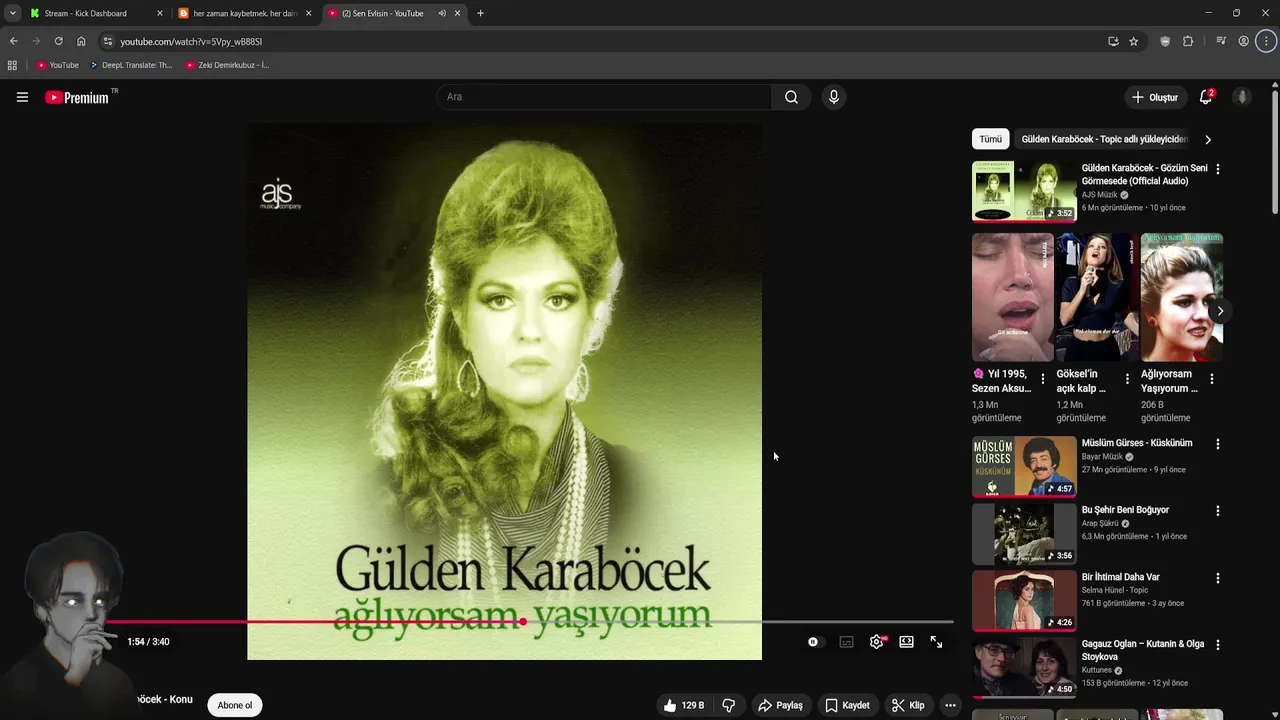Click the Kaydet save button
This screenshot has width=1280, height=720.
coord(847,705)
